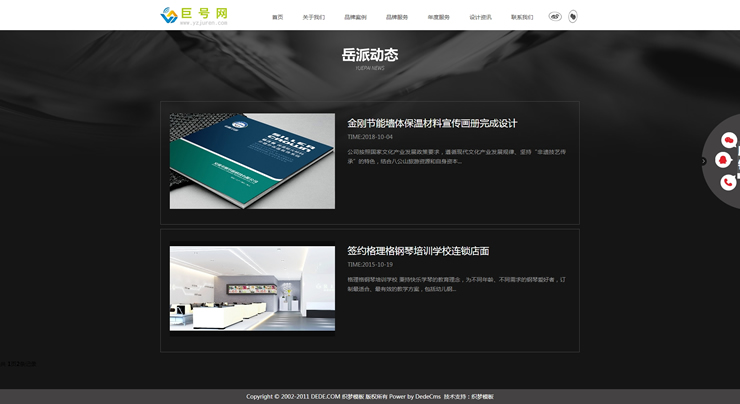Click the rightmost header icon
This screenshot has height=404, width=740.
tap(573, 16)
